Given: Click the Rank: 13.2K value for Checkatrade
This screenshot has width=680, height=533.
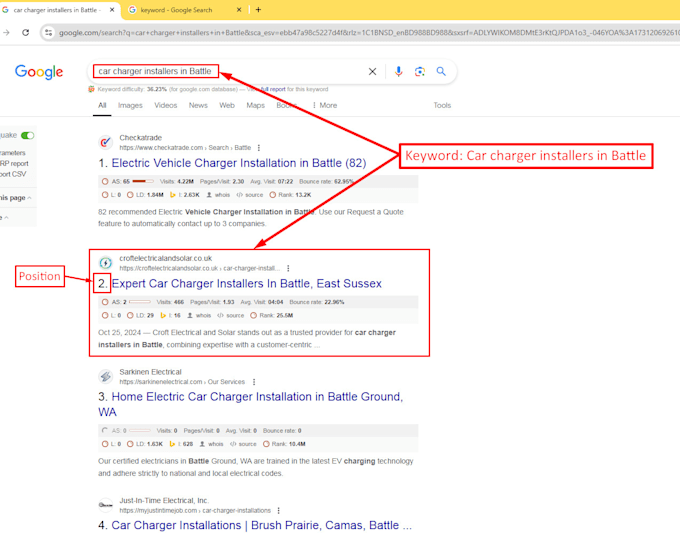Looking at the screenshot, I should click(290, 195).
